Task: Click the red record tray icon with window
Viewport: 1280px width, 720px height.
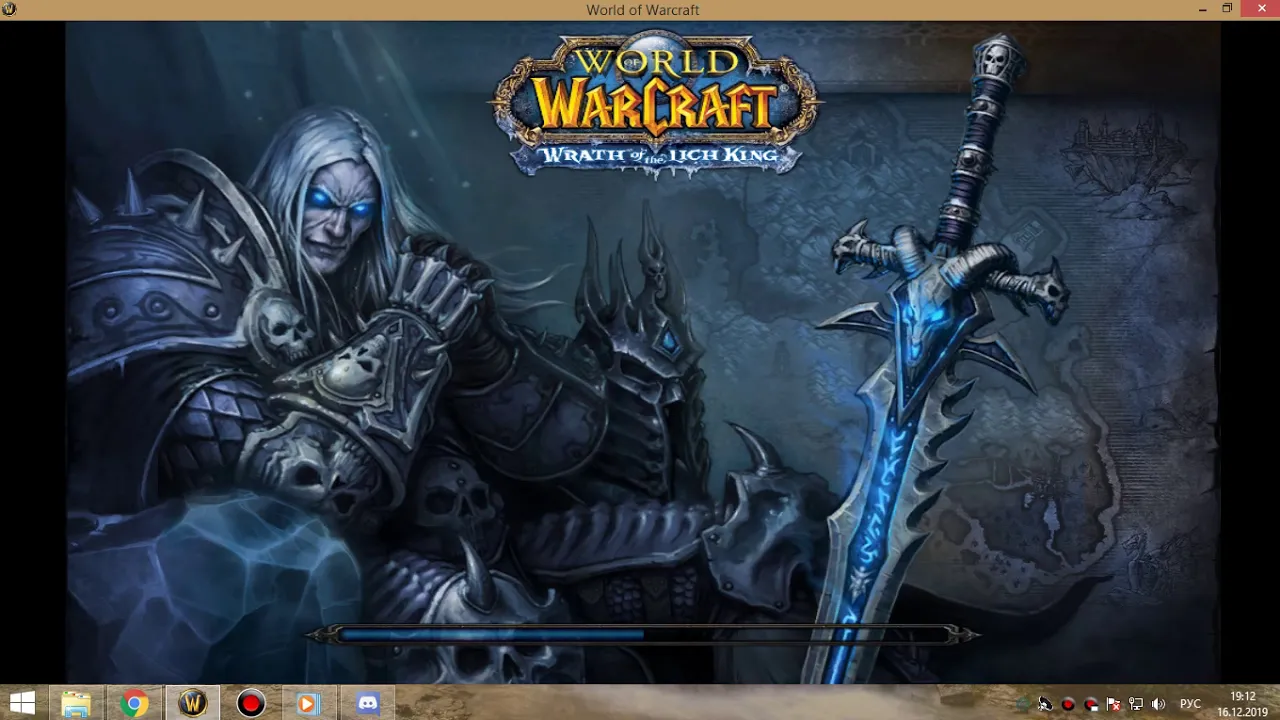Action: coord(1091,704)
